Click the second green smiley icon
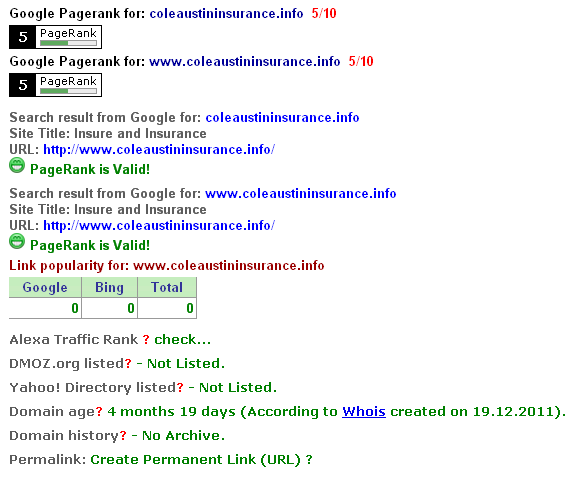Viewport: 573px width, 479px height. (17, 242)
